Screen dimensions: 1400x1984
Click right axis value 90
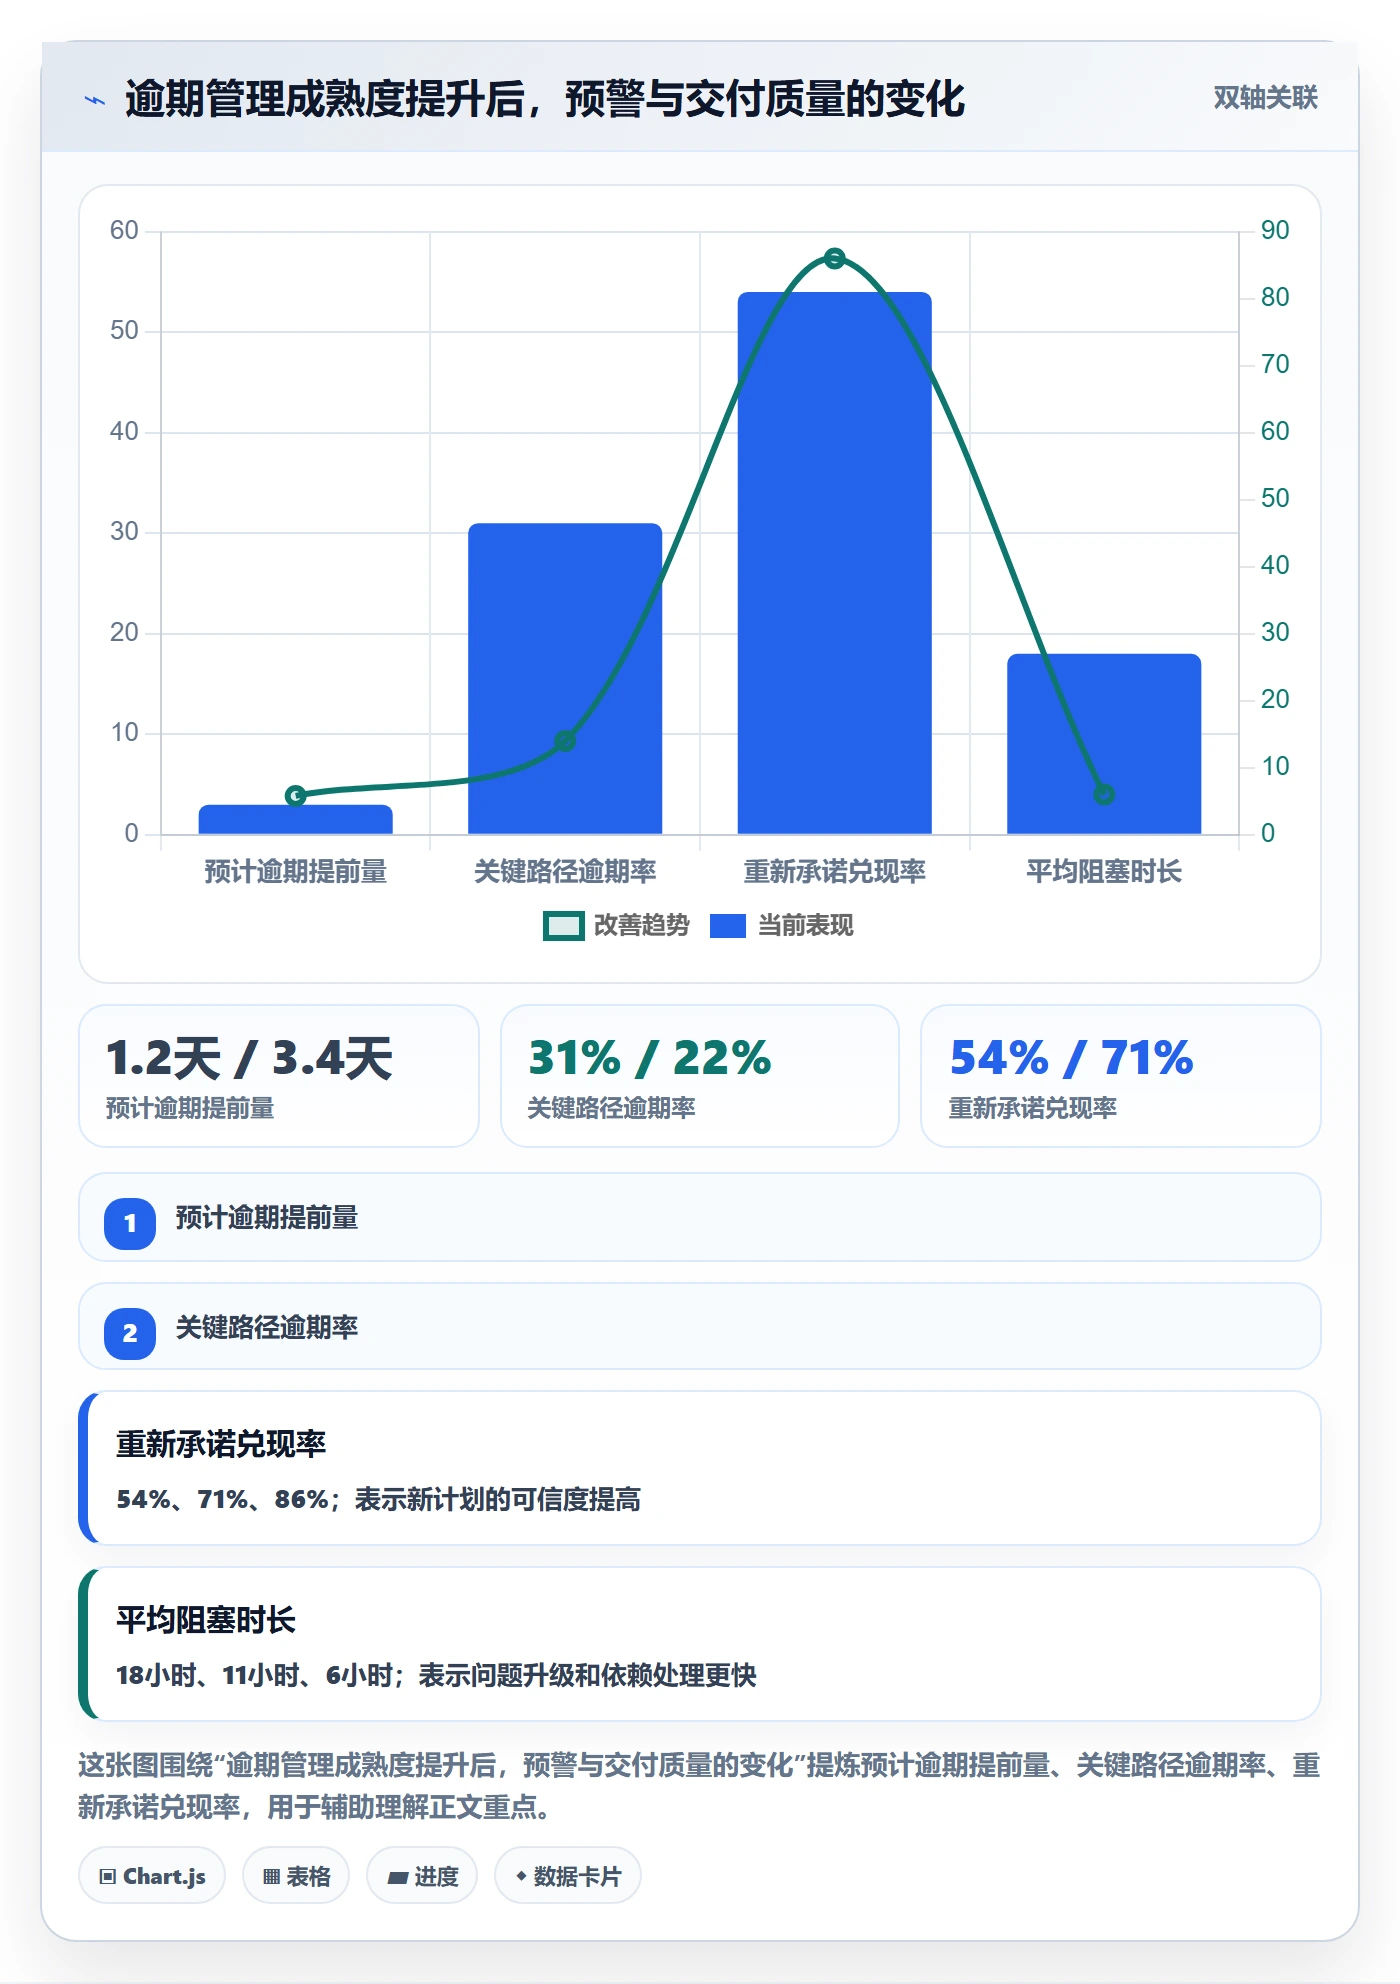tap(1275, 230)
